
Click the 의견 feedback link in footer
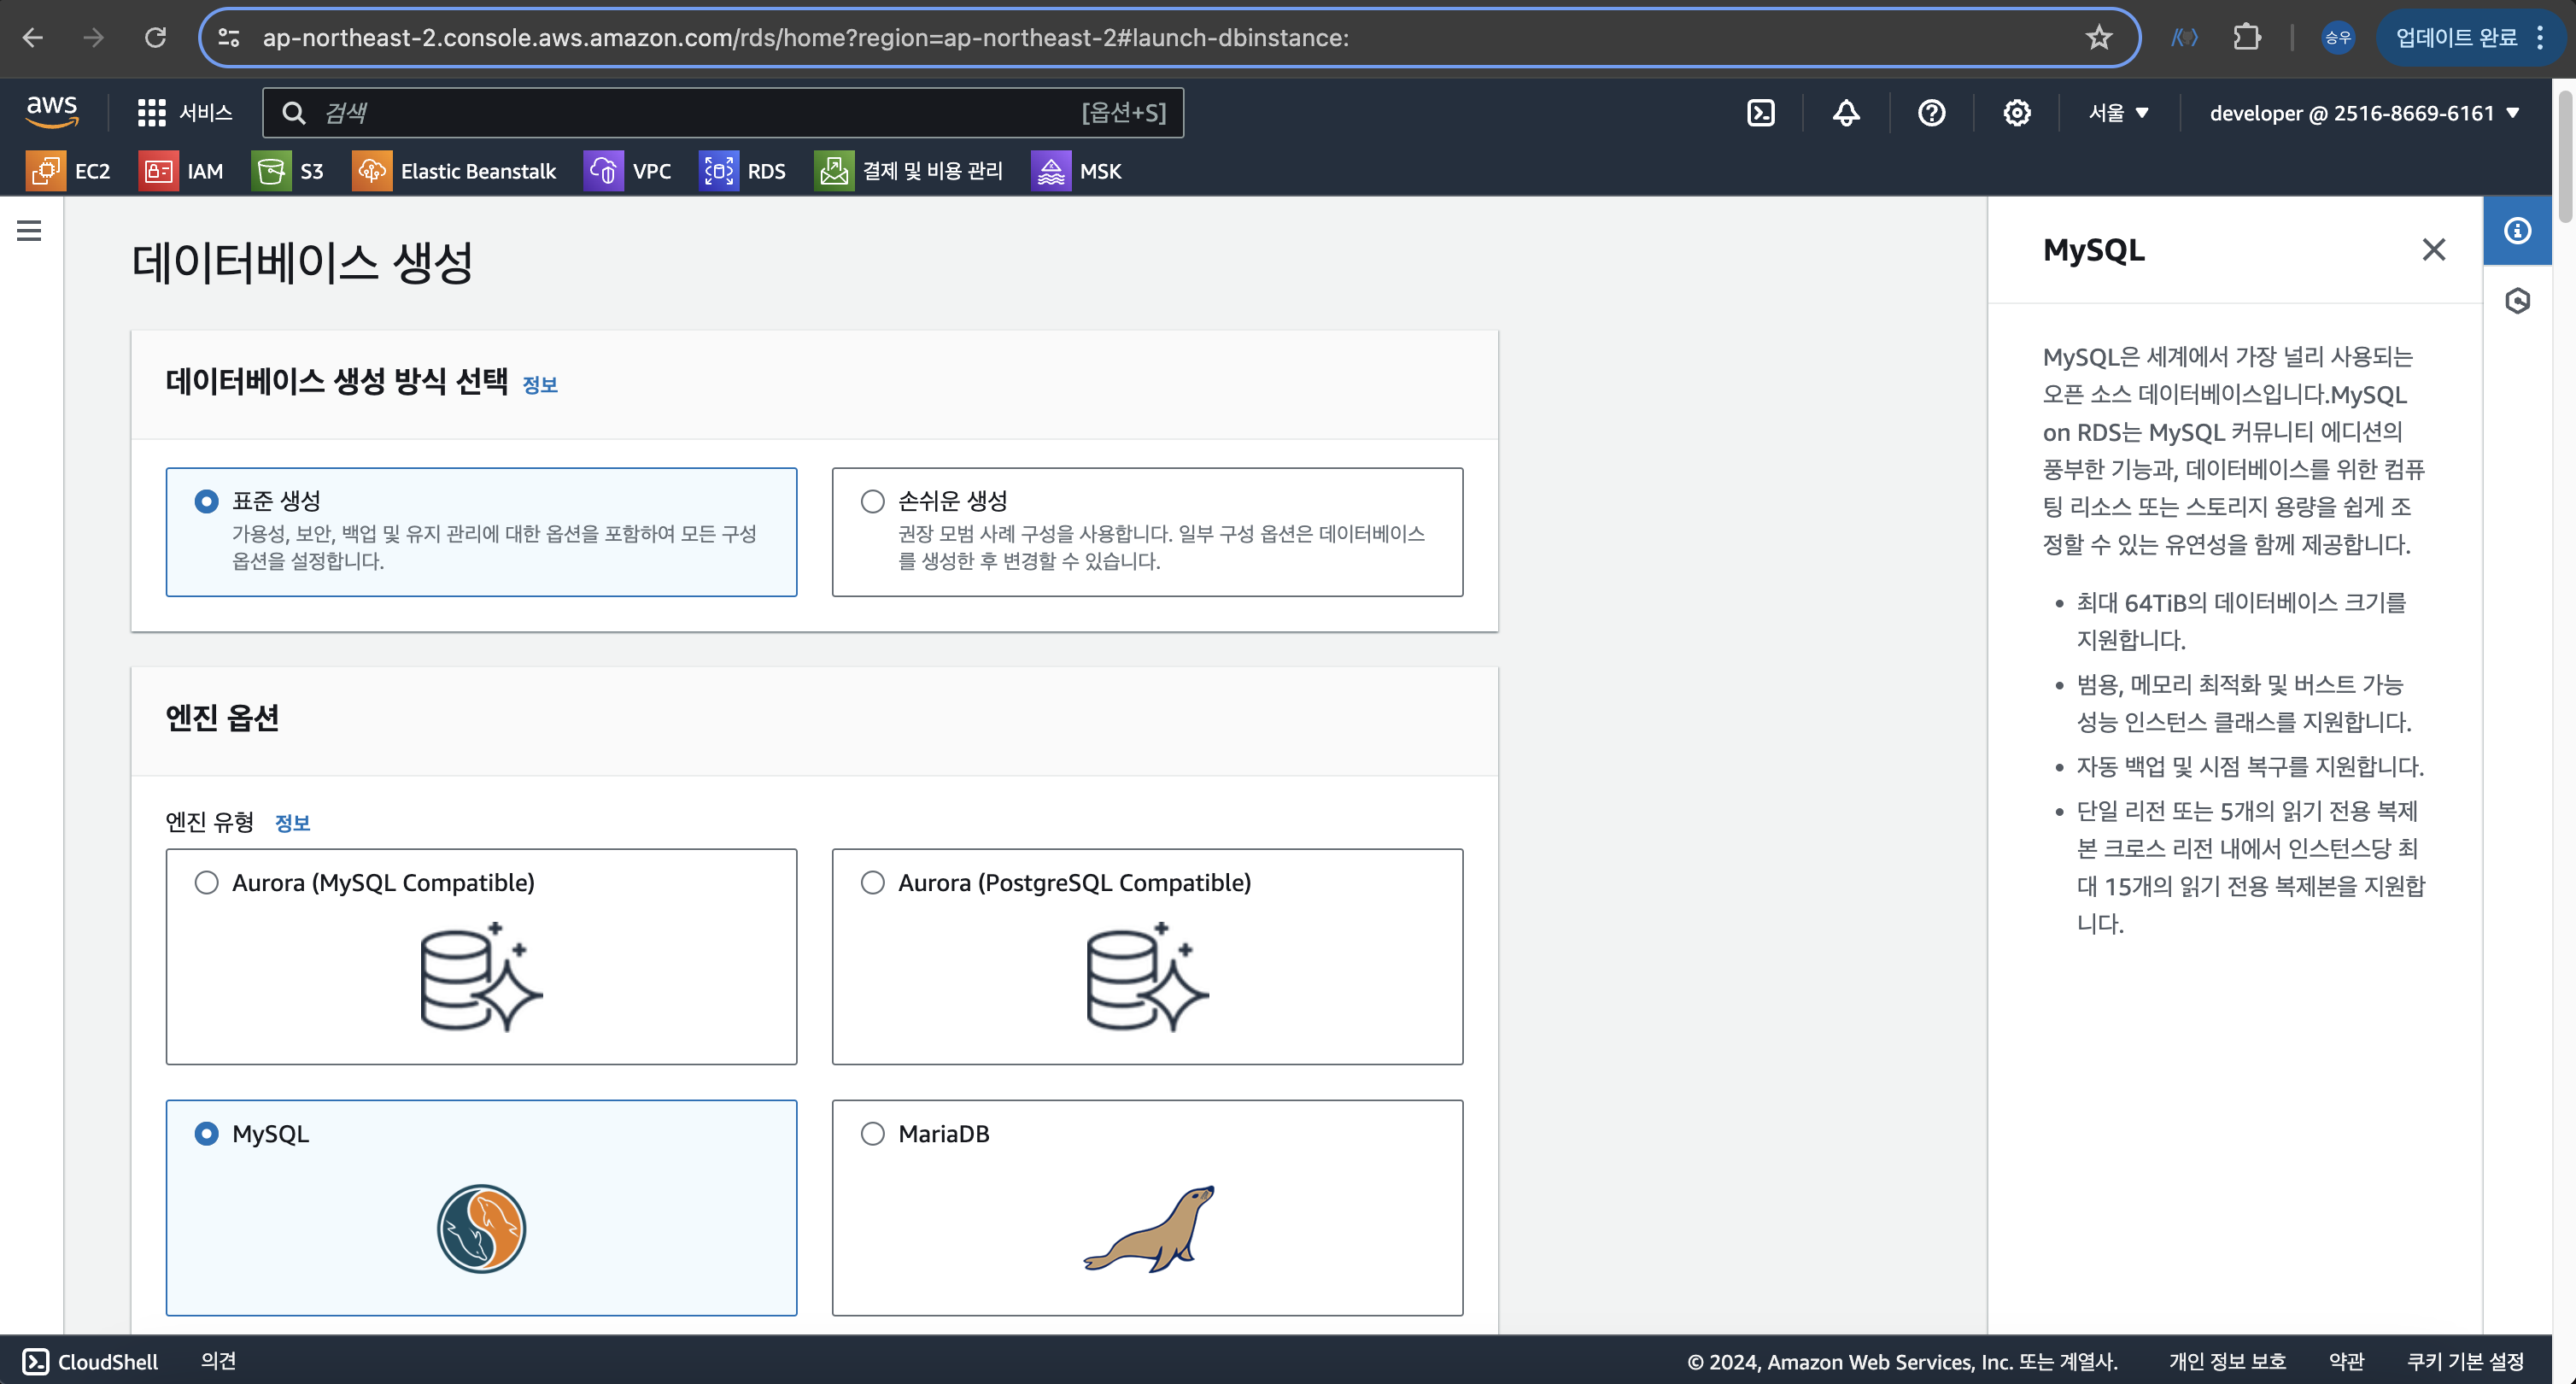[x=218, y=1360]
